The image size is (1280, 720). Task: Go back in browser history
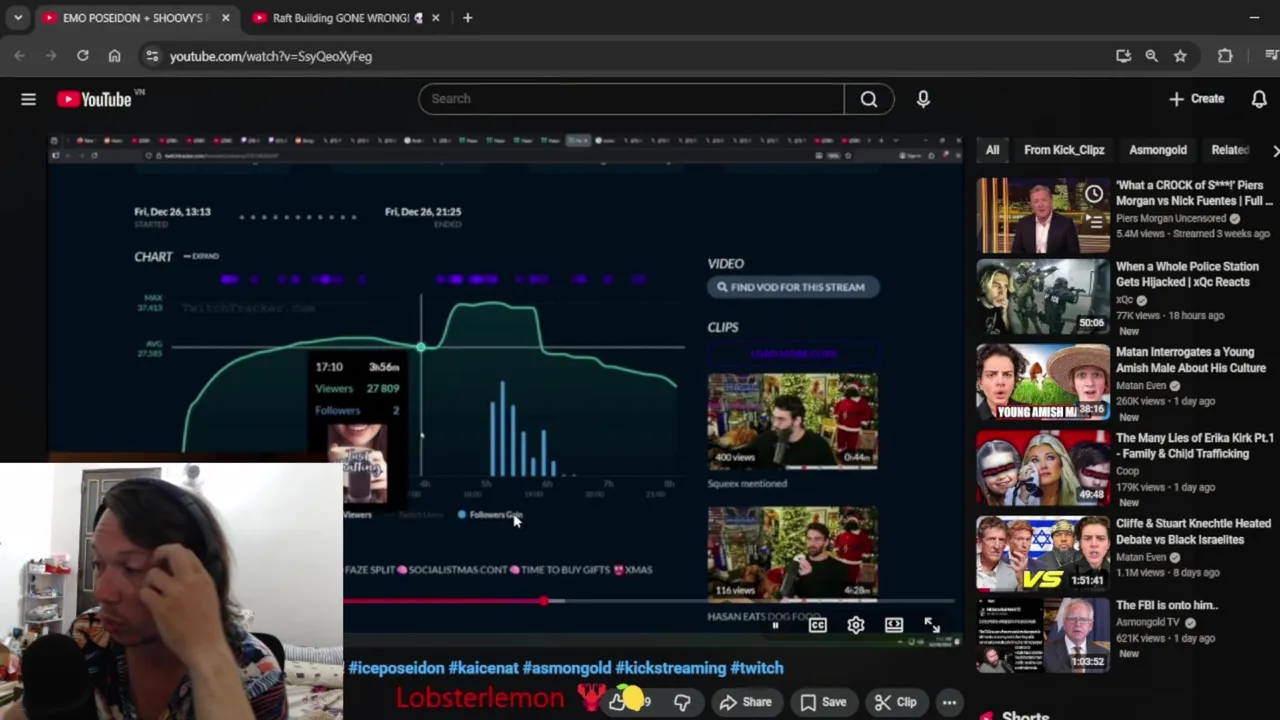[x=20, y=56]
